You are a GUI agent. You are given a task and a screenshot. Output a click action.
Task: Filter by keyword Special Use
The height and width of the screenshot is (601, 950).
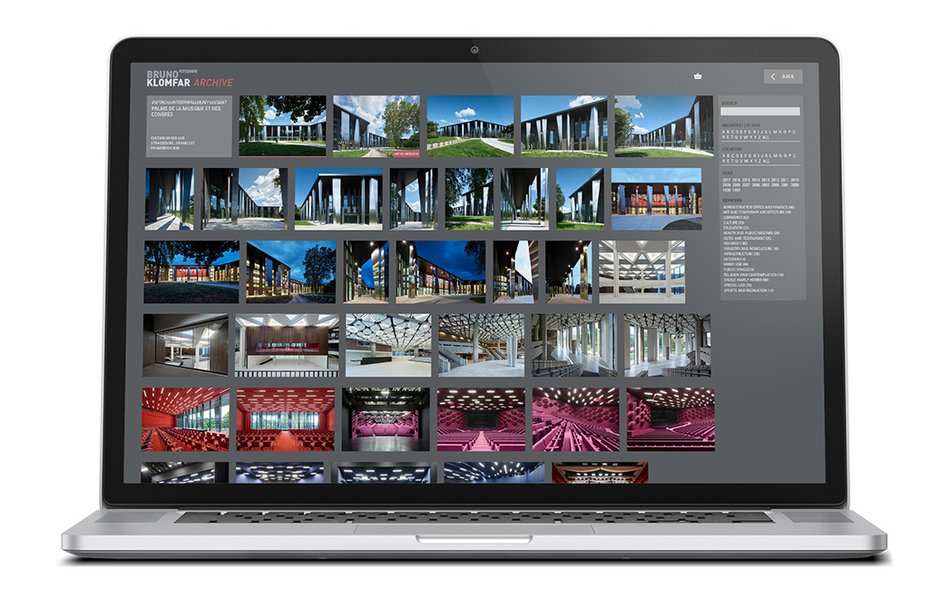click(x=737, y=285)
